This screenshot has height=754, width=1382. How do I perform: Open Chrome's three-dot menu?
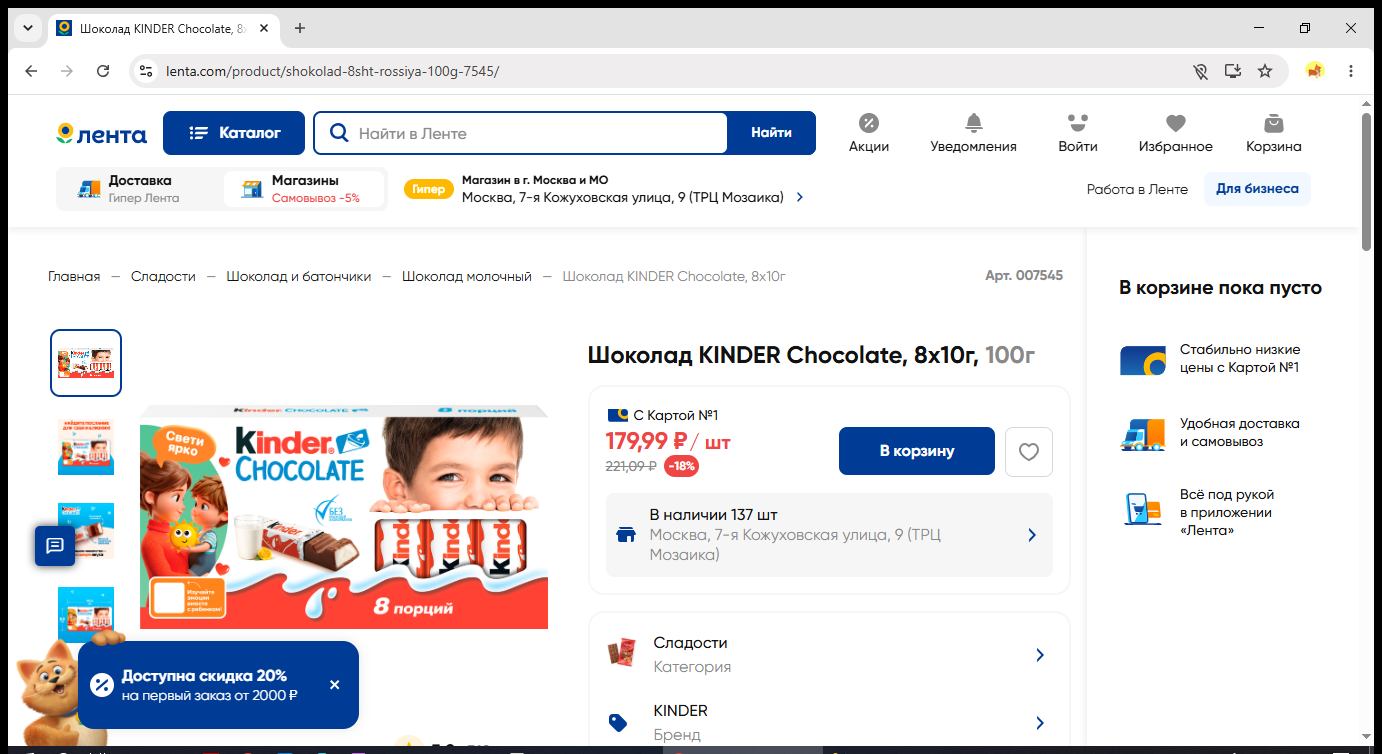[1351, 71]
